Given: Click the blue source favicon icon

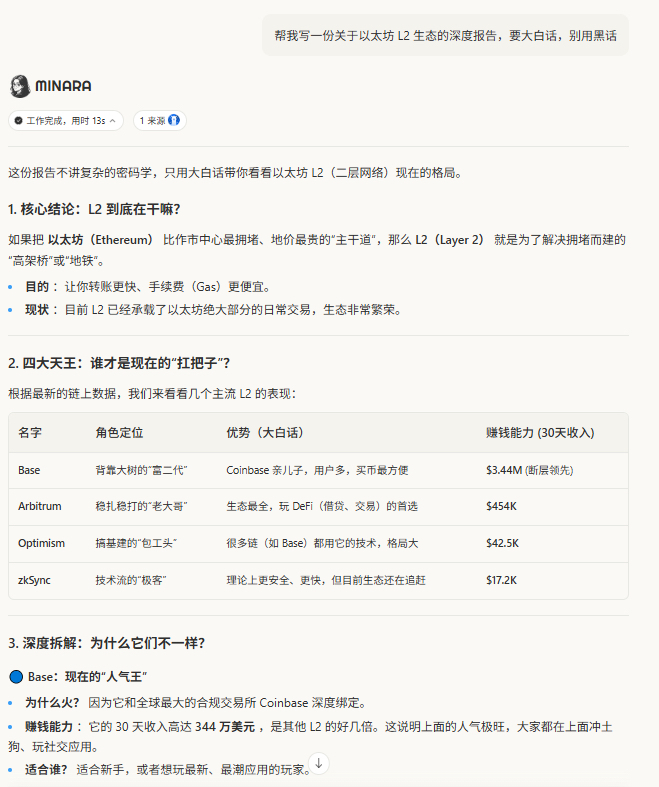Looking at the screenshot, I should [174, 120].
